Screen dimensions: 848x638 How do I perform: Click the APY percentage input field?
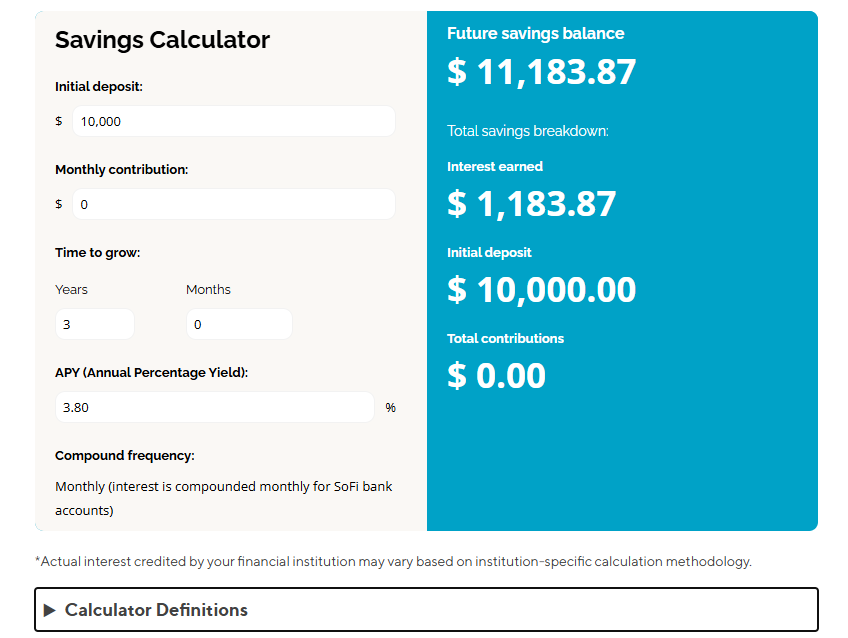[214, 407]
